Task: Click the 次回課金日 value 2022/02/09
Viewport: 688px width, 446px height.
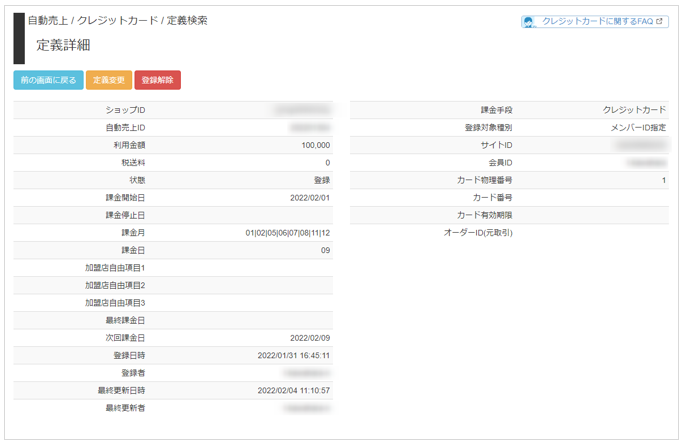Action: [310, 338]
